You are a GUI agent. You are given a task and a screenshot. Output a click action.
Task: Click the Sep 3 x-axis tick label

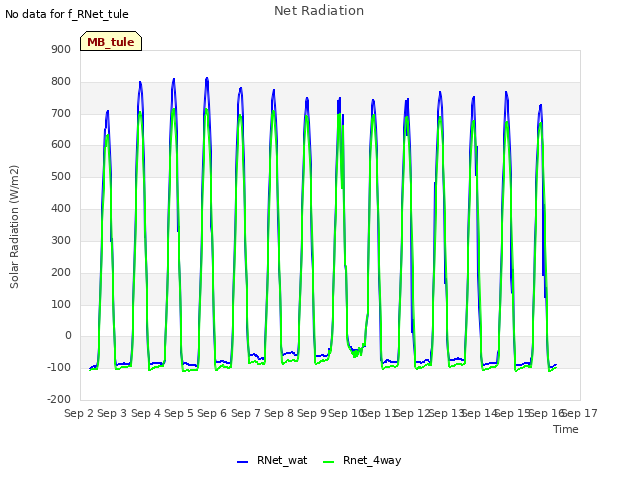(x=112, y=413)
